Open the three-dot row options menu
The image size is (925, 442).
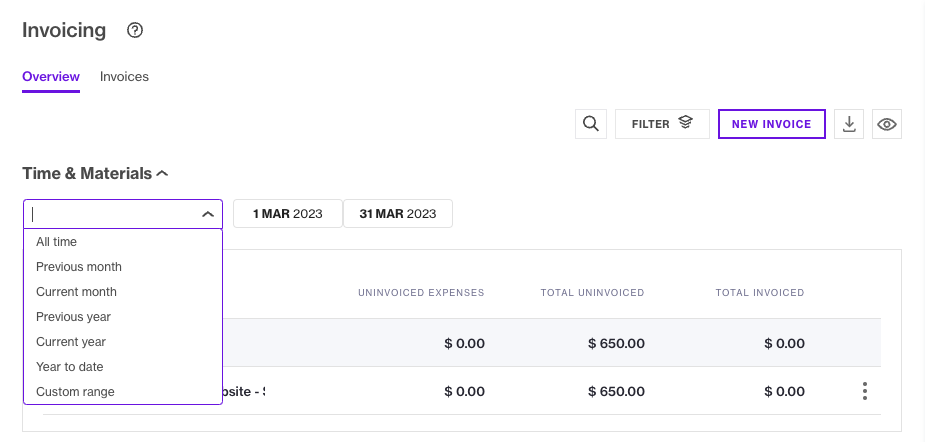(865, 391)
